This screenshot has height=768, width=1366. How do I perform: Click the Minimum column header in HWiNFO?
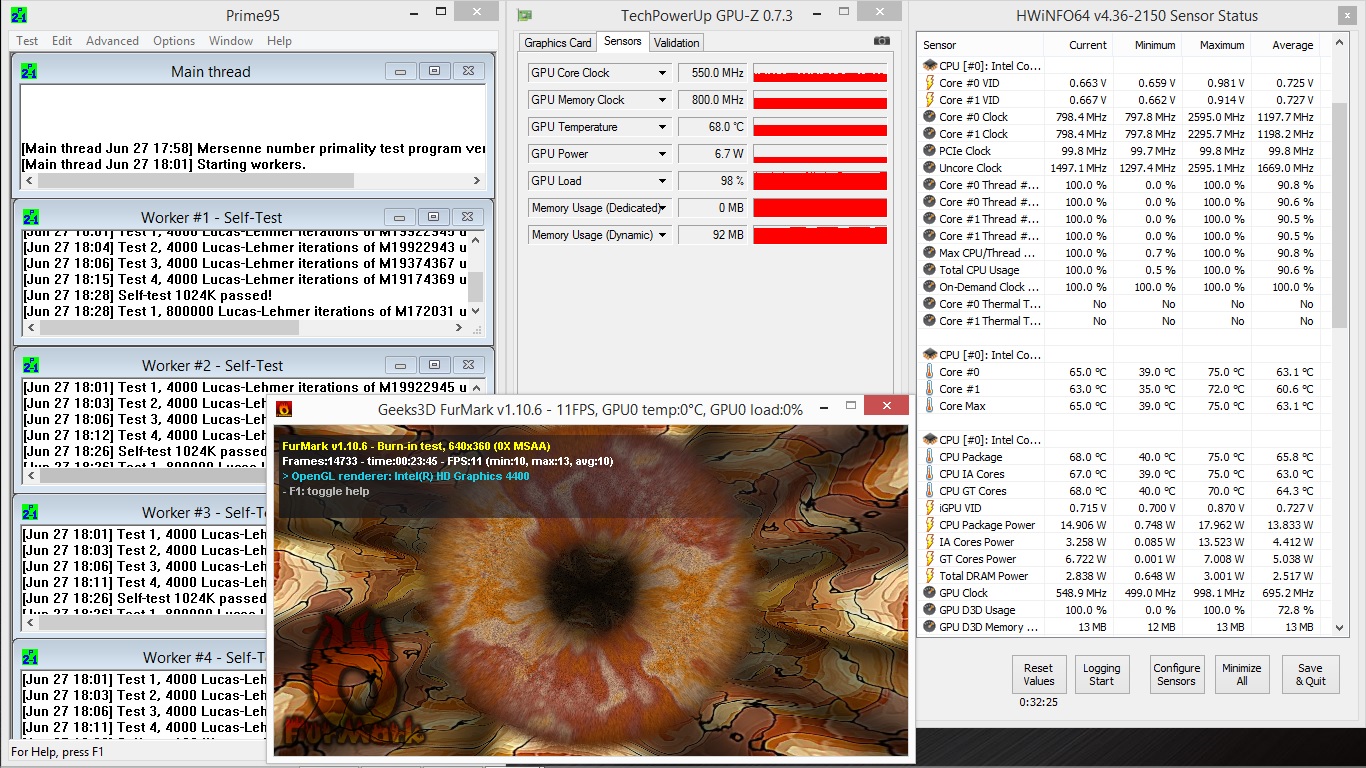[x=1146, y=45]
